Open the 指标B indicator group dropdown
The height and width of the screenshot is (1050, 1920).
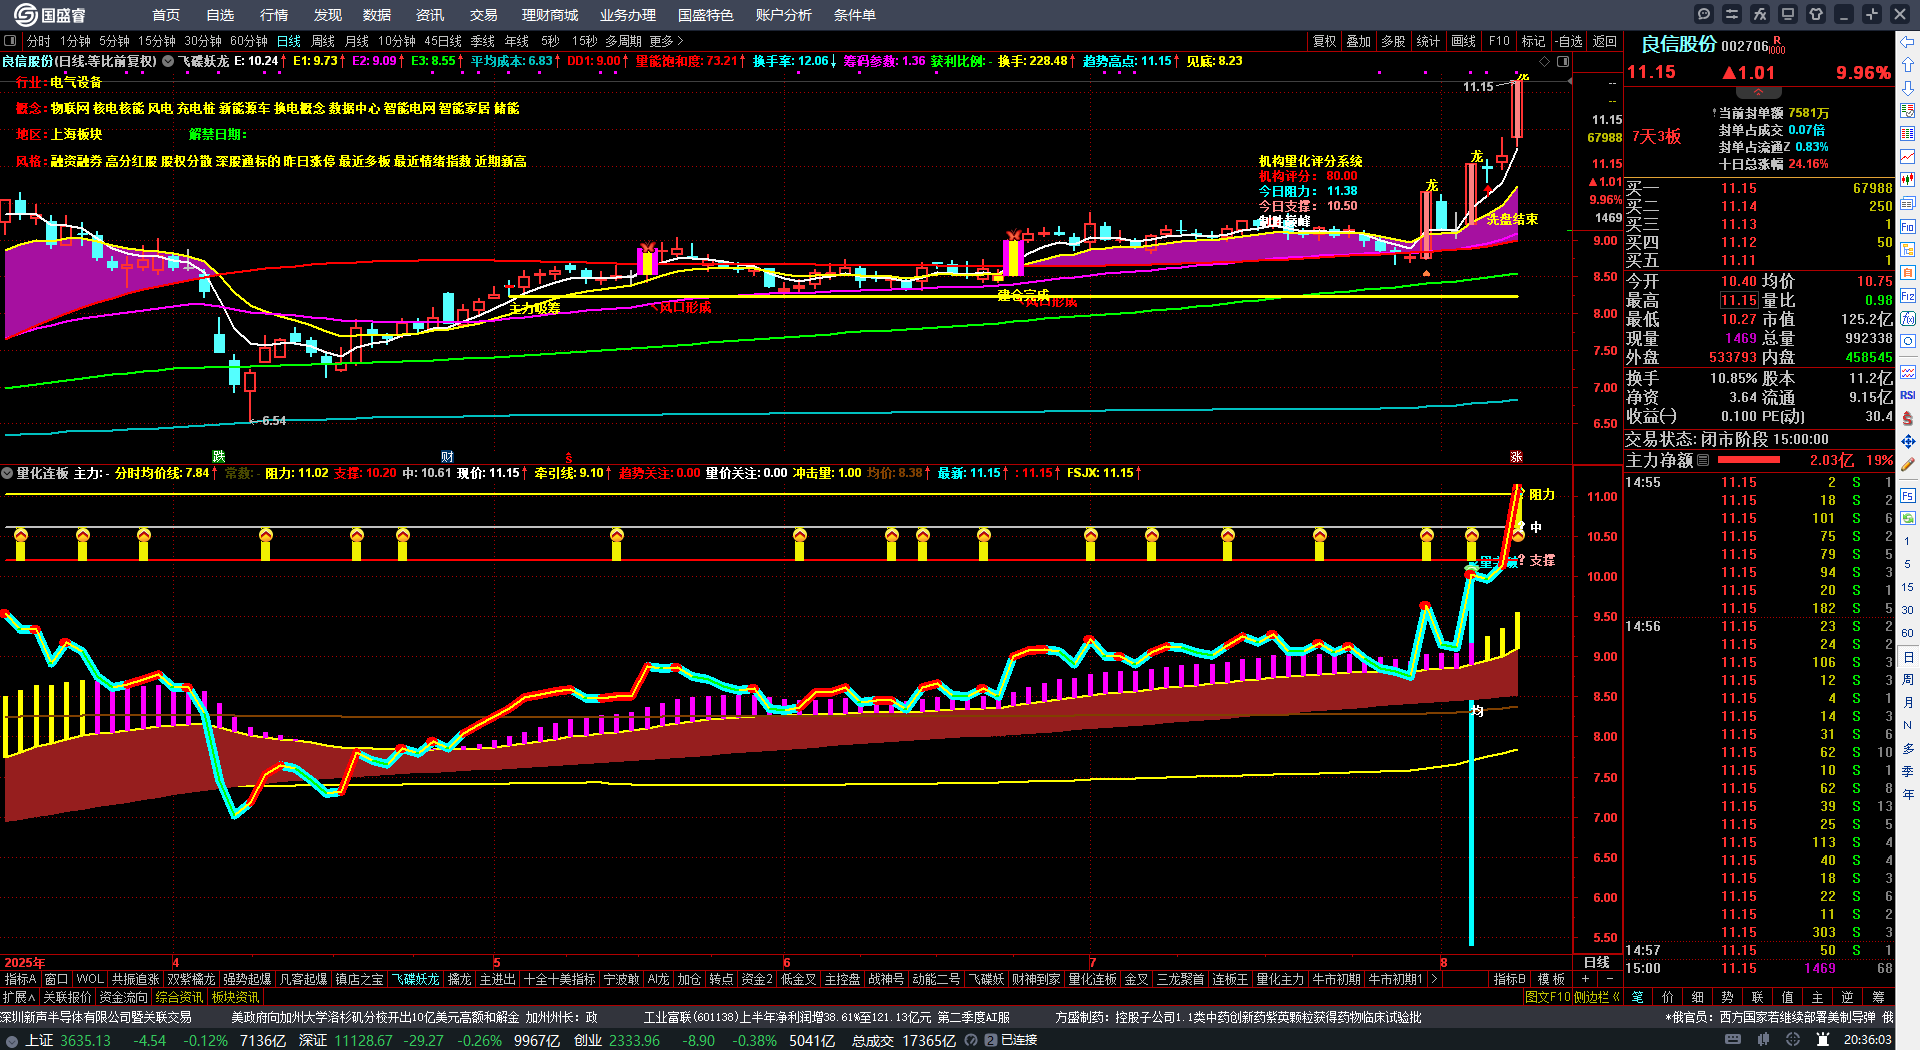(1510, 979)
